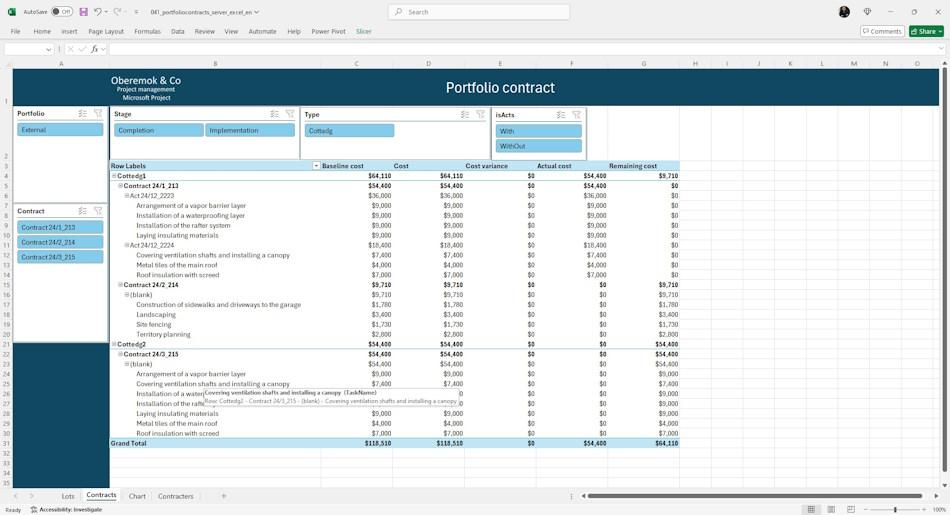Click the zoom in plus button

tap(925, 510)
